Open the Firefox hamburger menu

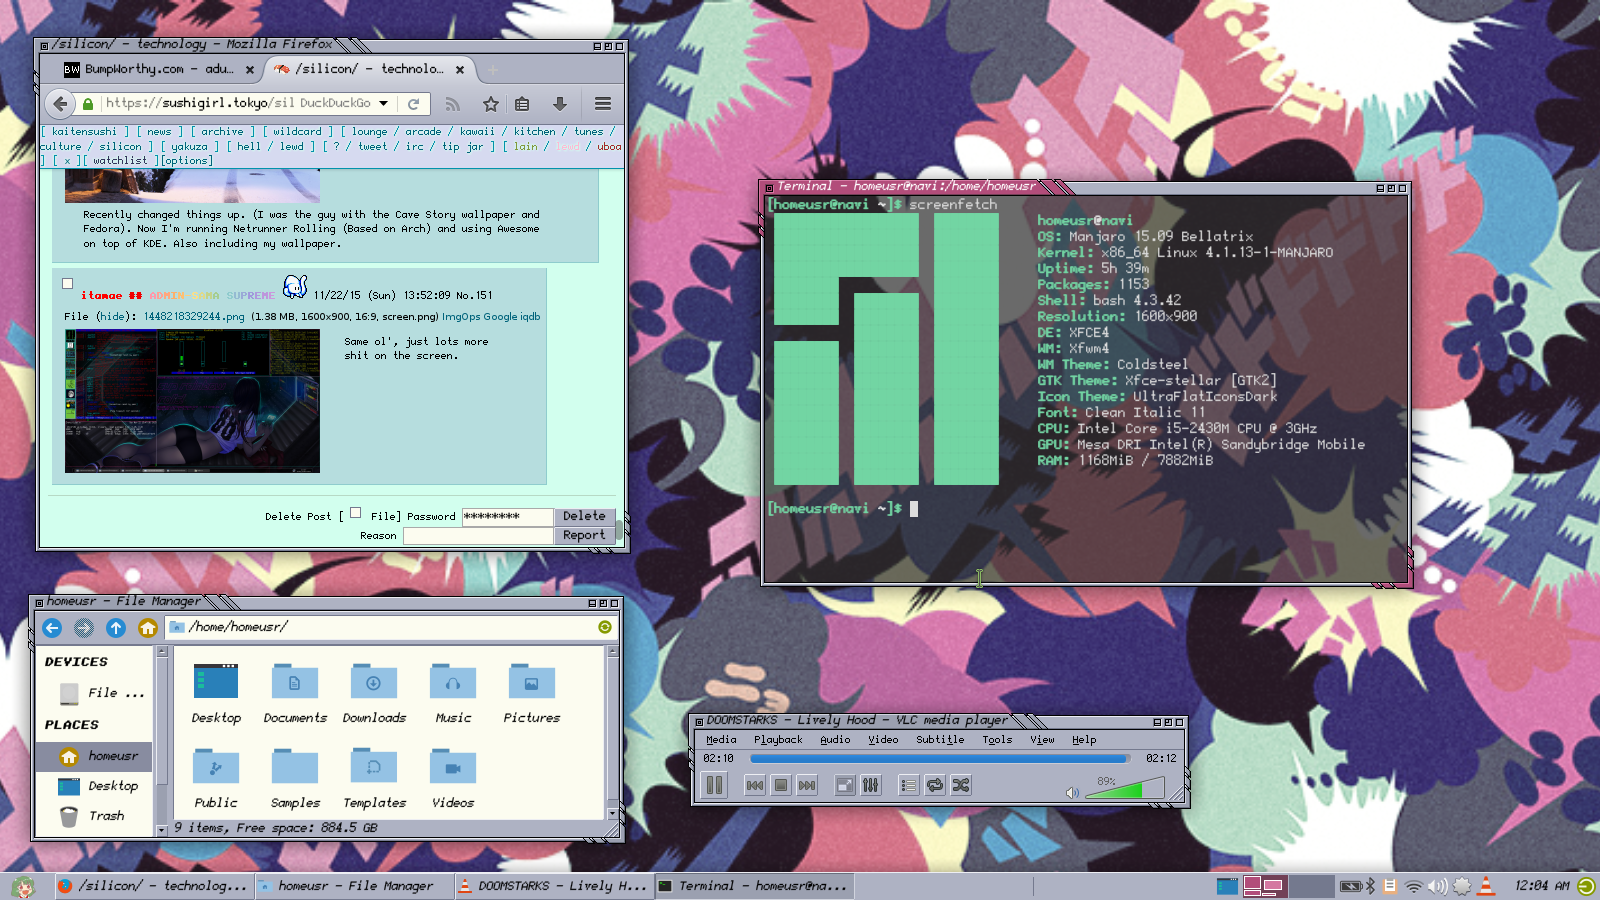coord(602,104)
